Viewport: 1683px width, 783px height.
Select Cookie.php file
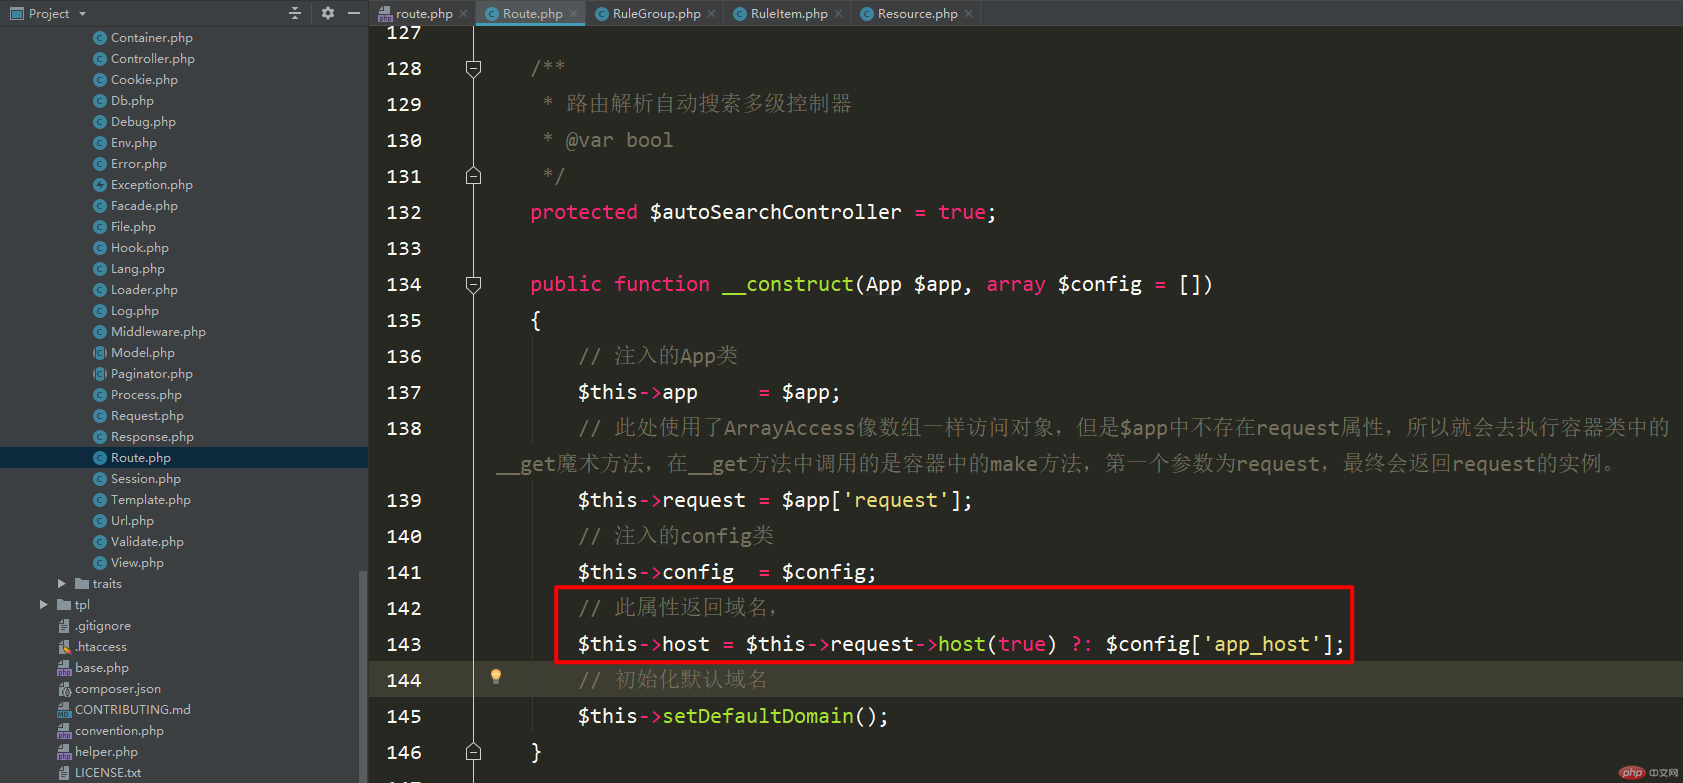click(144, 80)
